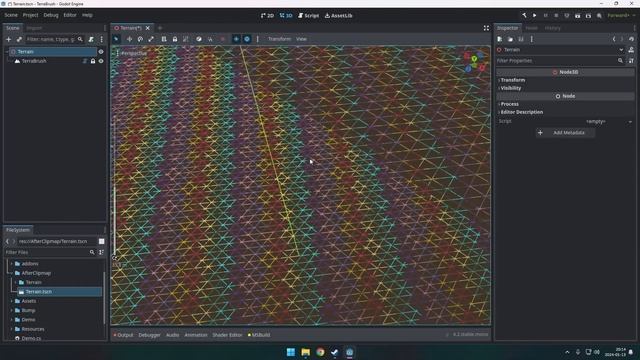640x360 pixels.
Task: Save the currently edited resource
Action: click(x=521, y=39)
